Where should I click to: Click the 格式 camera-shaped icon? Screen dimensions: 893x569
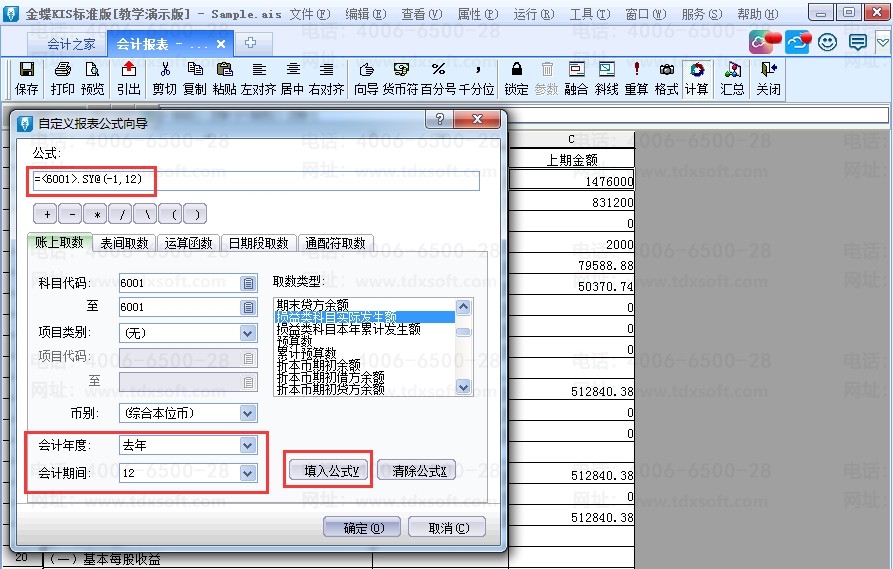point(667,70)
